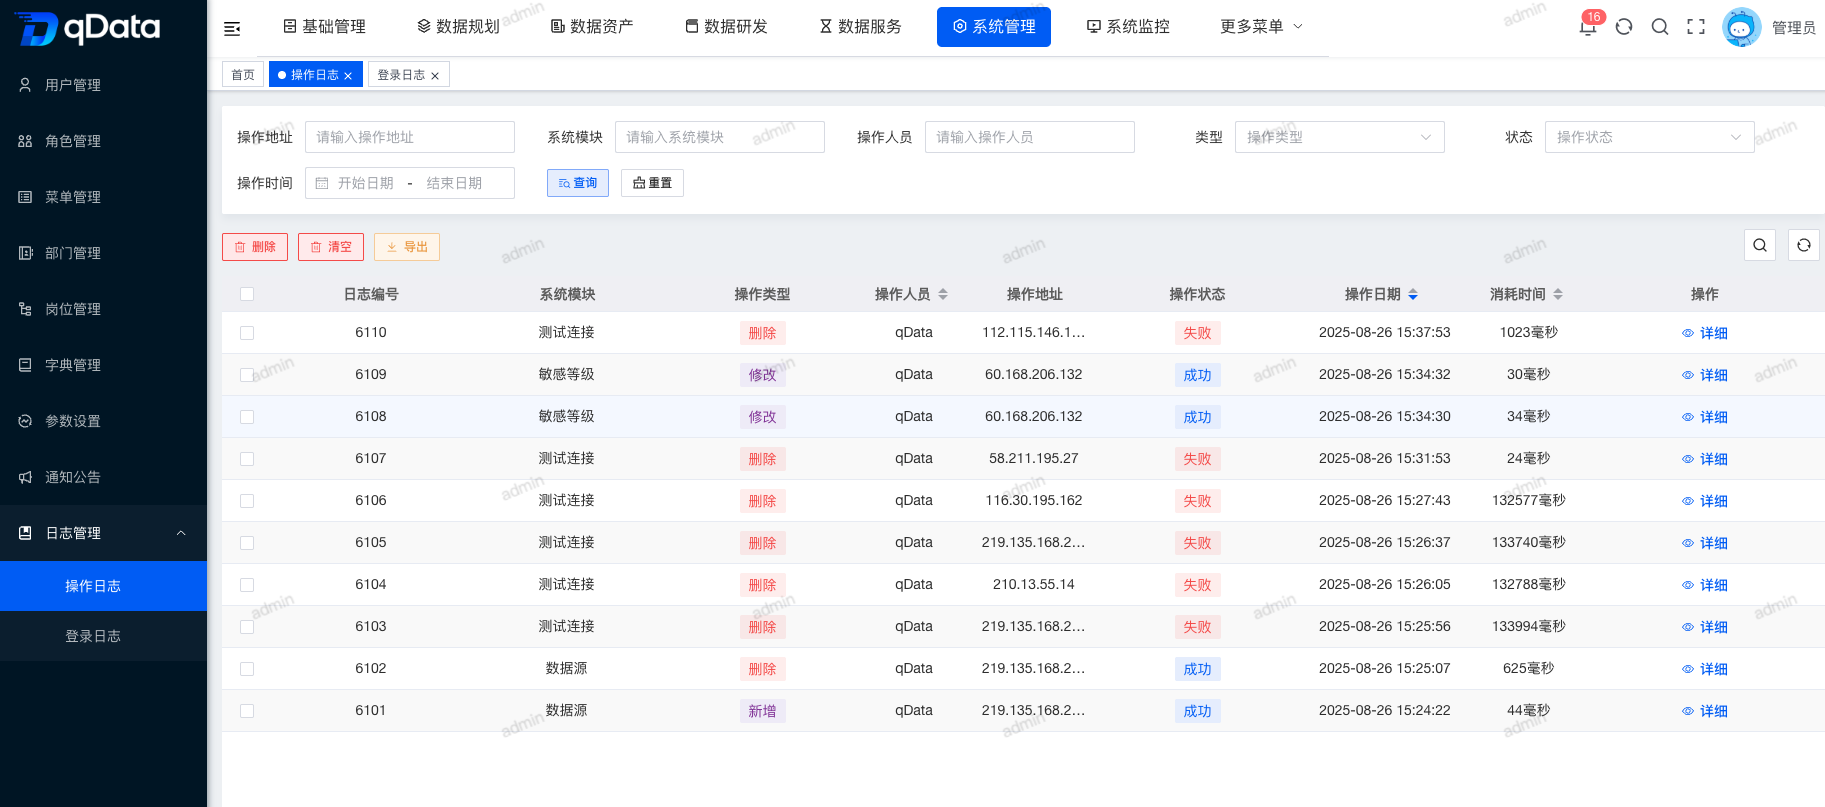Open the 操作类型 dropdown
The image size is (1825, 807).
[1339, 137]
